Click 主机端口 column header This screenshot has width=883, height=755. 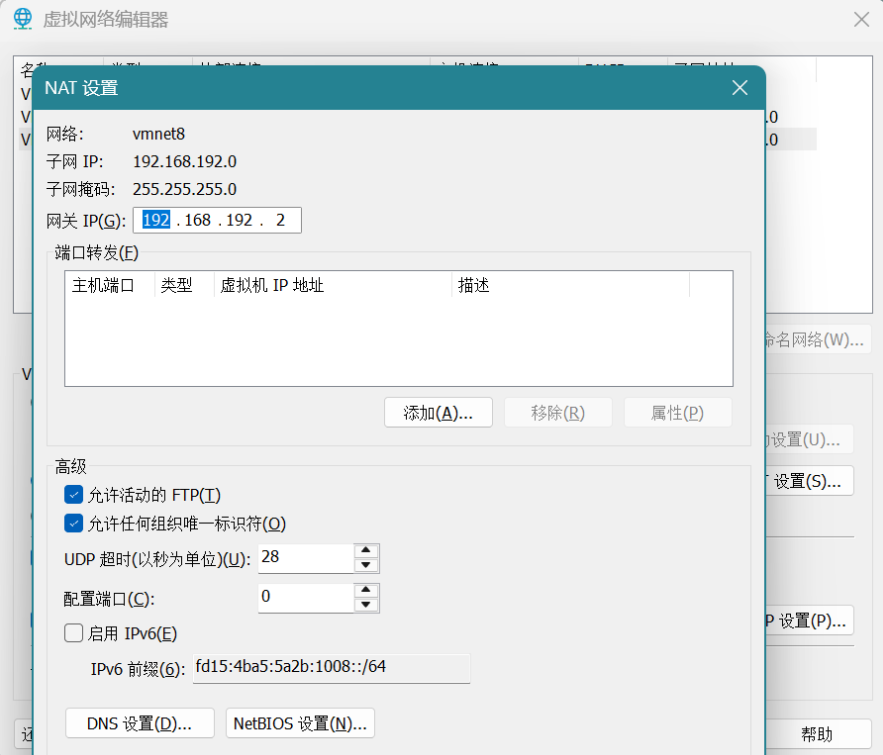pos(110,285)
